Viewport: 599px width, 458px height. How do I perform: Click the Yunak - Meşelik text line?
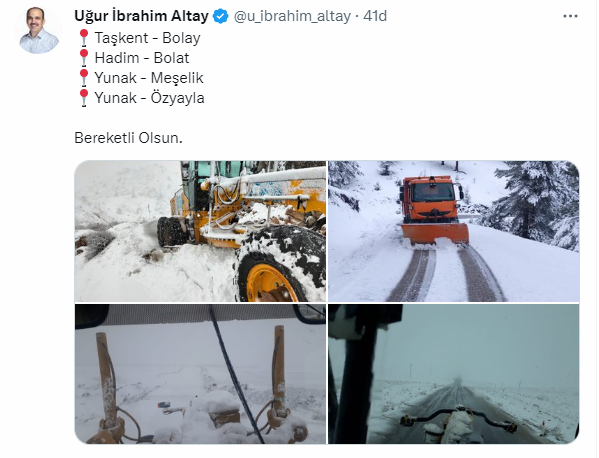pyautogui.click(x=149, y=78)
